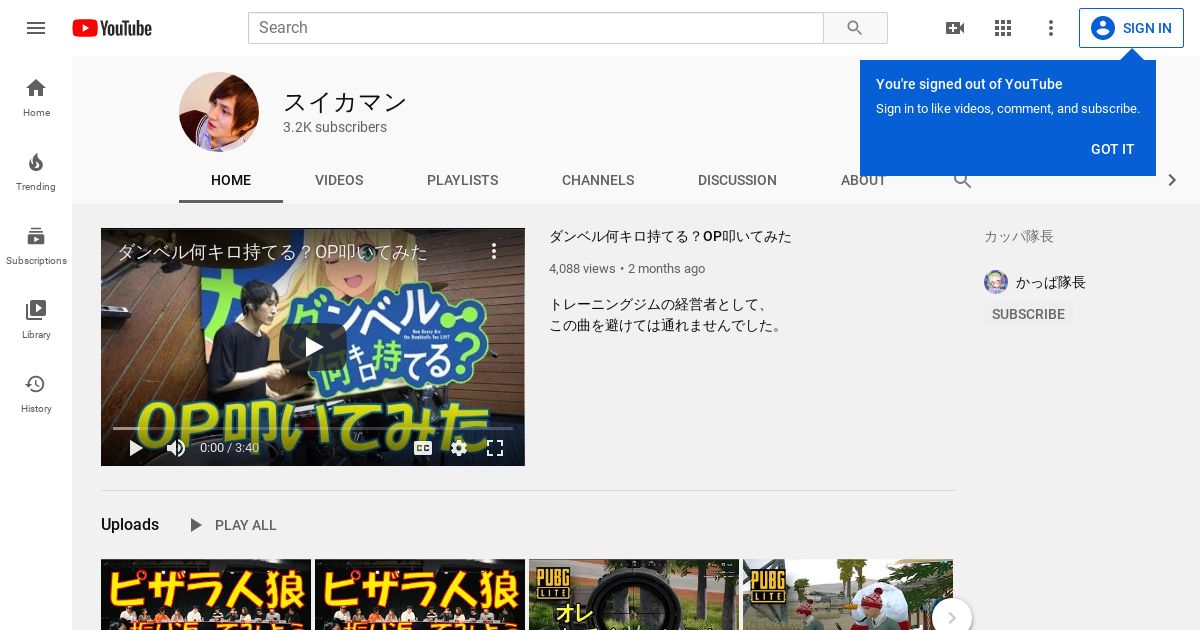Click the 4,088 views text
The width and height of the screenshot is (1200, 630).
(582, 269)
